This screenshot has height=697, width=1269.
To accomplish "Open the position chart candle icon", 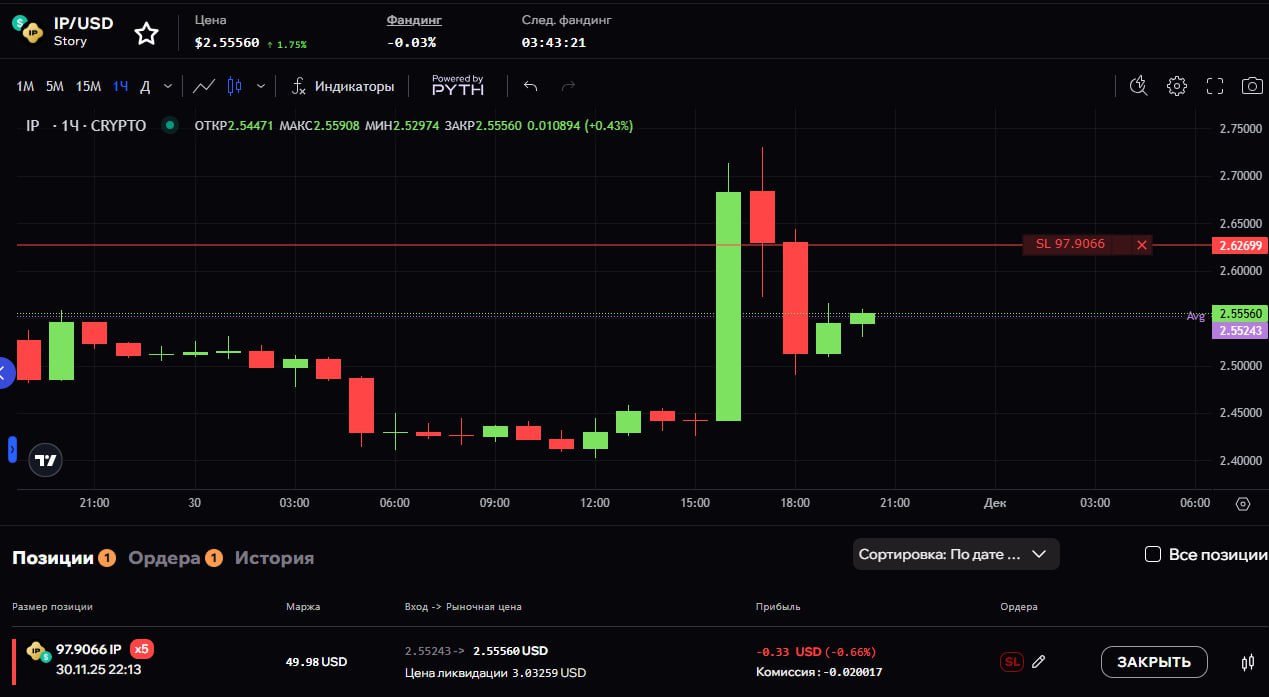I will click(1248, 662).
